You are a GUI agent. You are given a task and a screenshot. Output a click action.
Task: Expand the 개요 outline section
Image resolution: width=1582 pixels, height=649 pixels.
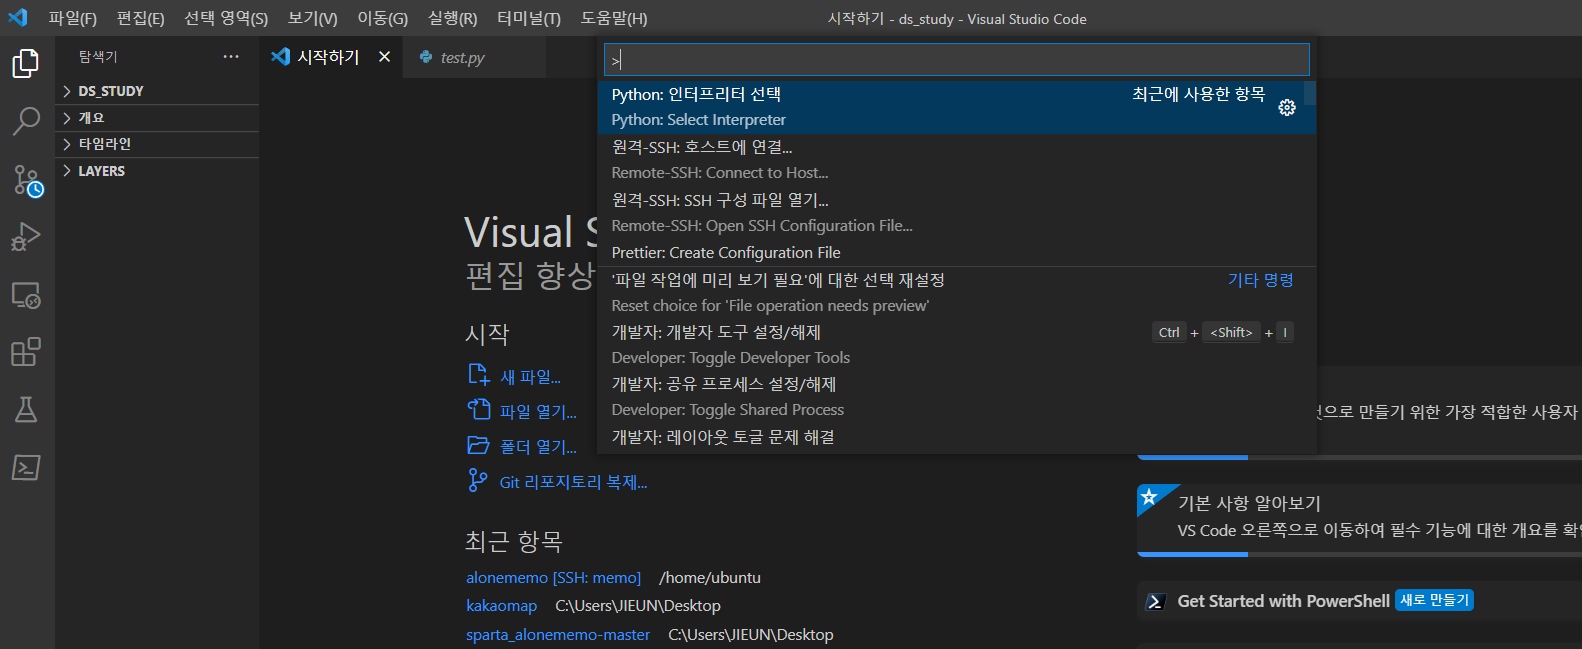click(x=157, y=118)
